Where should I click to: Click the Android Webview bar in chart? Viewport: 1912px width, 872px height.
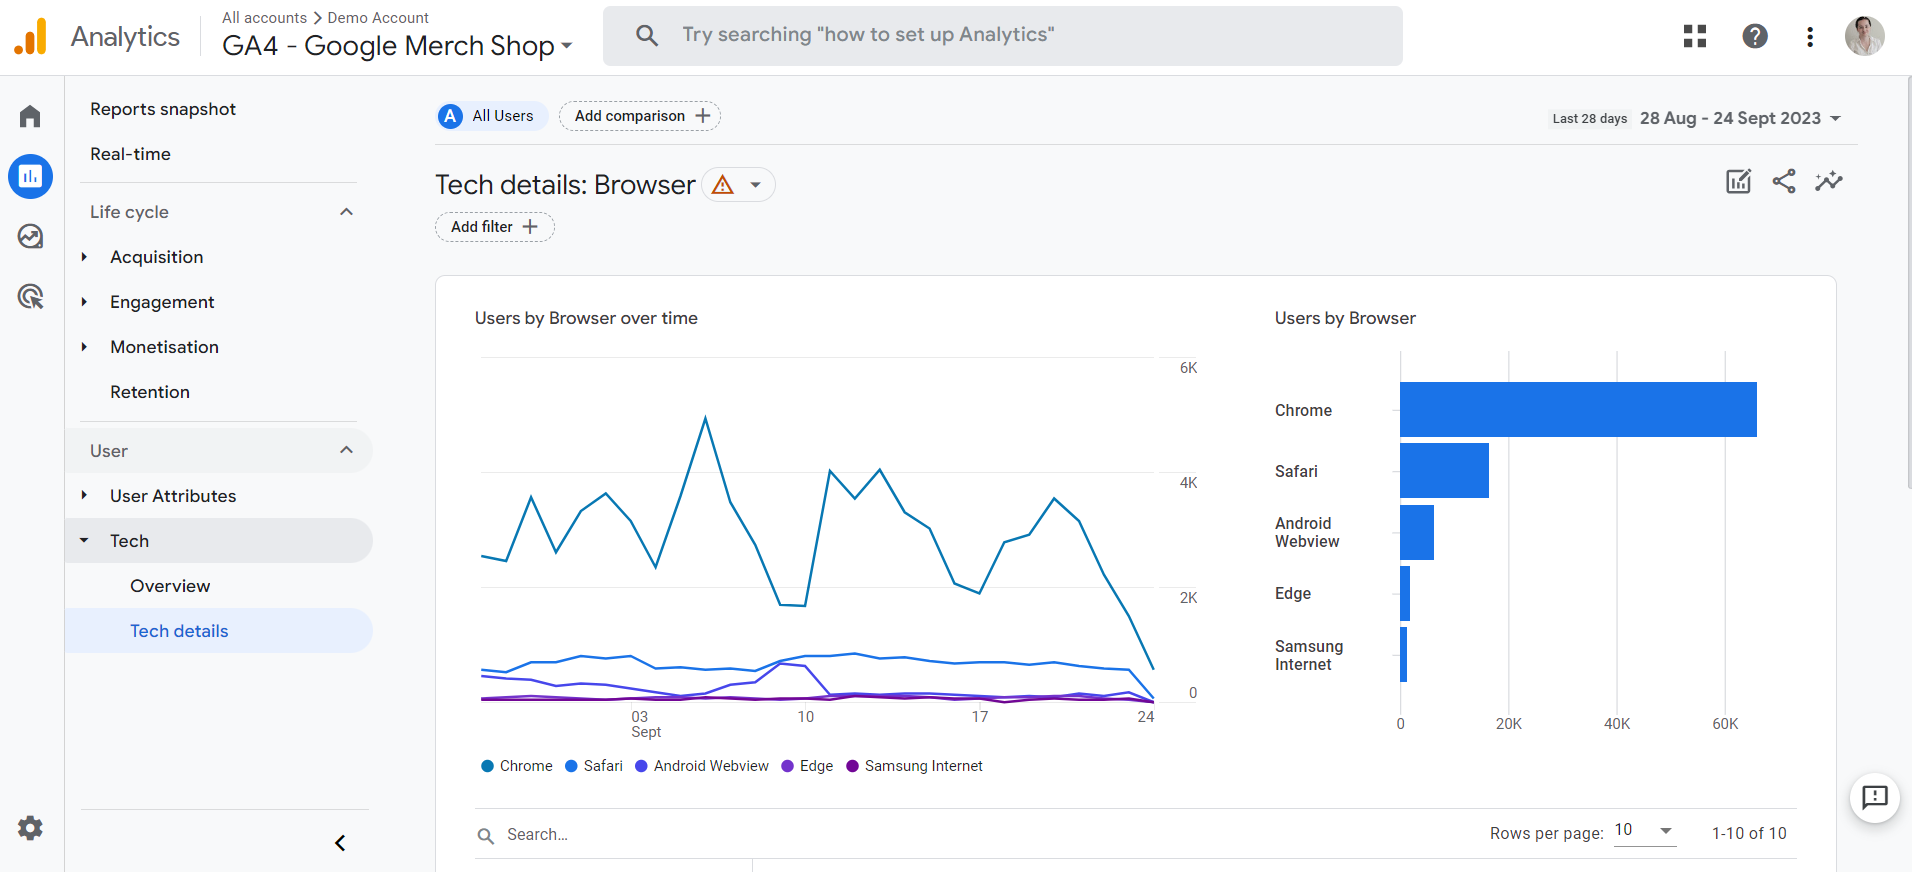pos(1417,532)
